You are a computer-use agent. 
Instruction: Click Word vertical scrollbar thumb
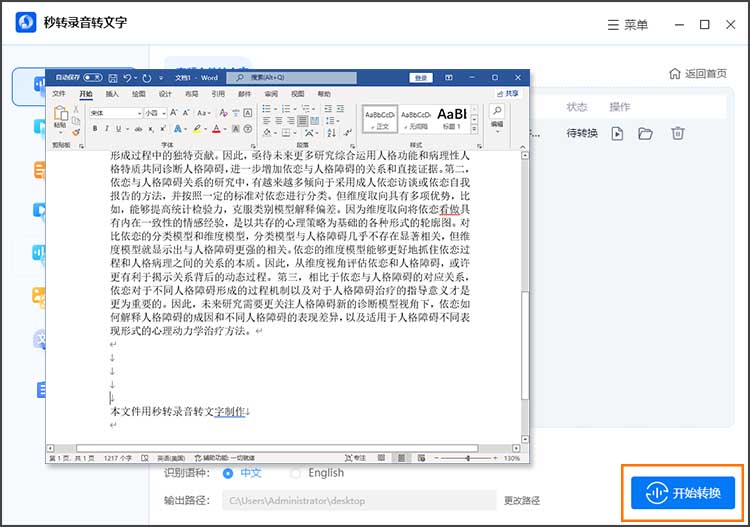tap(525, 344)
